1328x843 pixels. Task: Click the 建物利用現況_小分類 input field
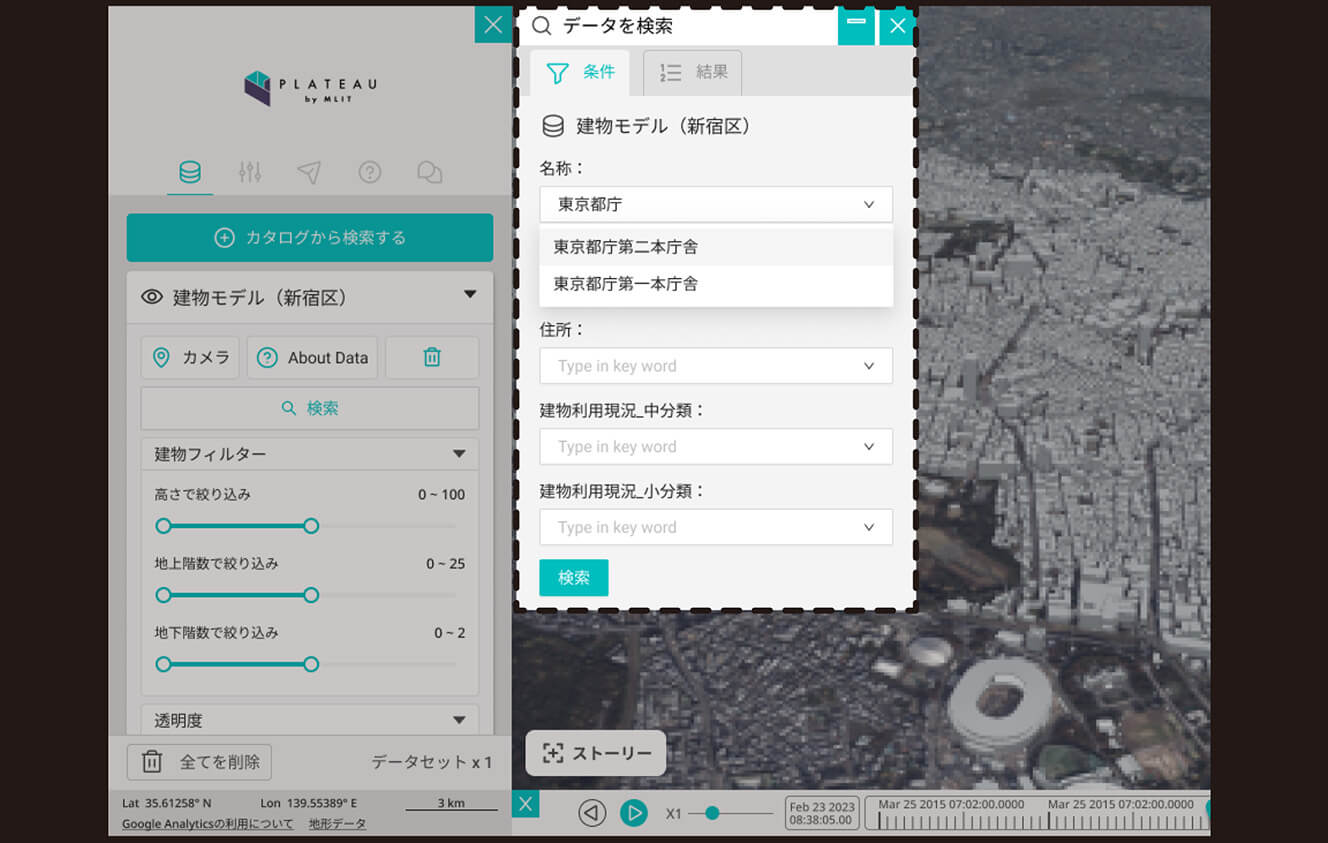[x=716, y=528]
